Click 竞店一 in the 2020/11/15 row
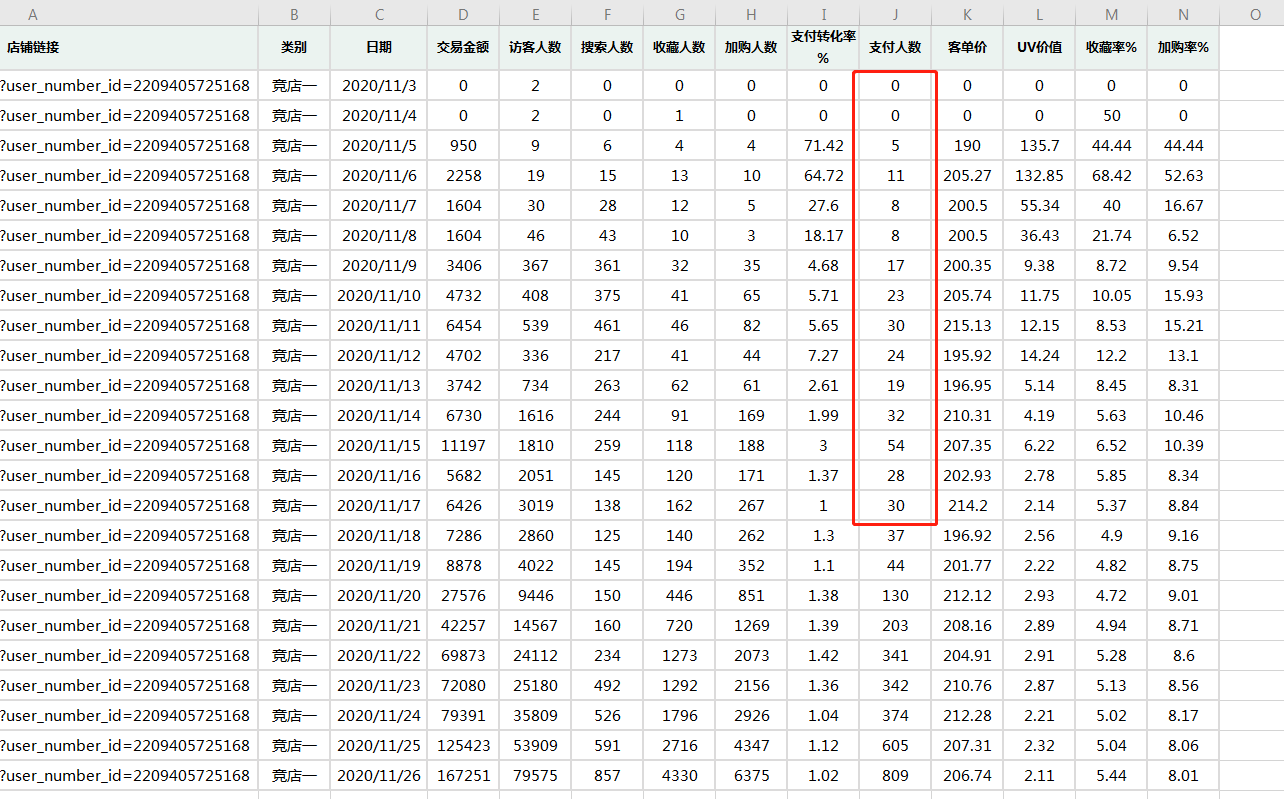Viewport: 1284px width, 799px height. pyautogui.click(x=294, y=446)
